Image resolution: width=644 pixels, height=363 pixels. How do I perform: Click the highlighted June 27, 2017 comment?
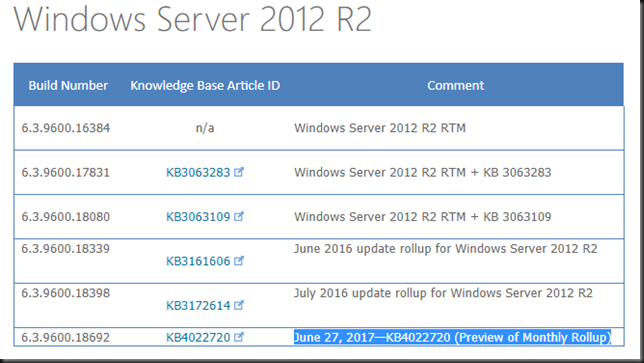452,337
